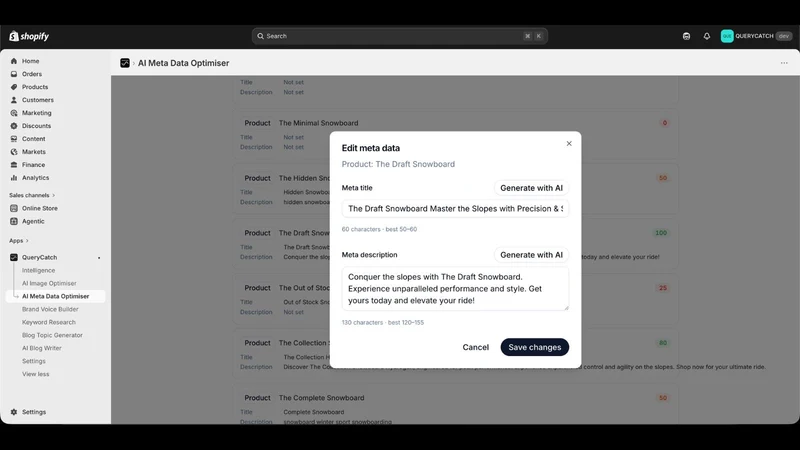Generate meta description with AI
This screenshot has height=450, width=800.
[x=531, y=255]
